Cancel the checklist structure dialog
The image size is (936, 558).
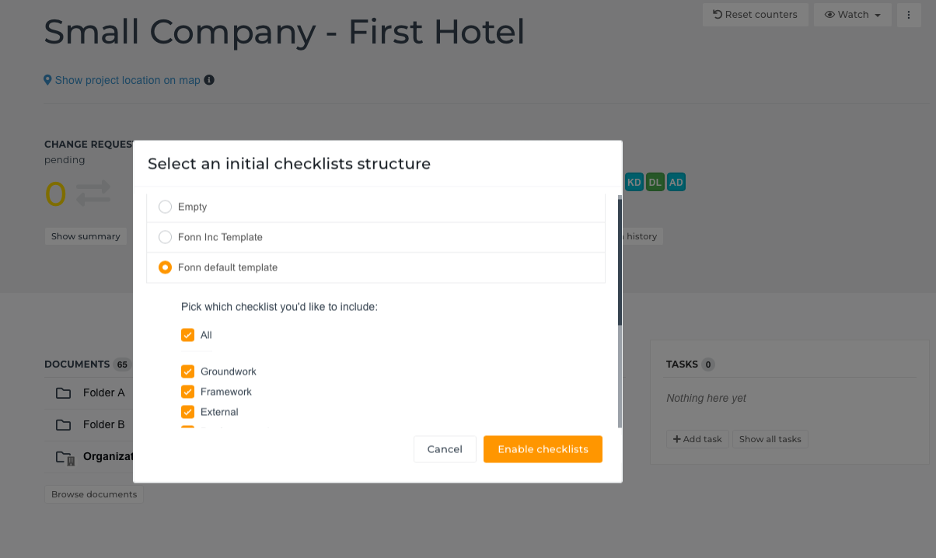445,449
